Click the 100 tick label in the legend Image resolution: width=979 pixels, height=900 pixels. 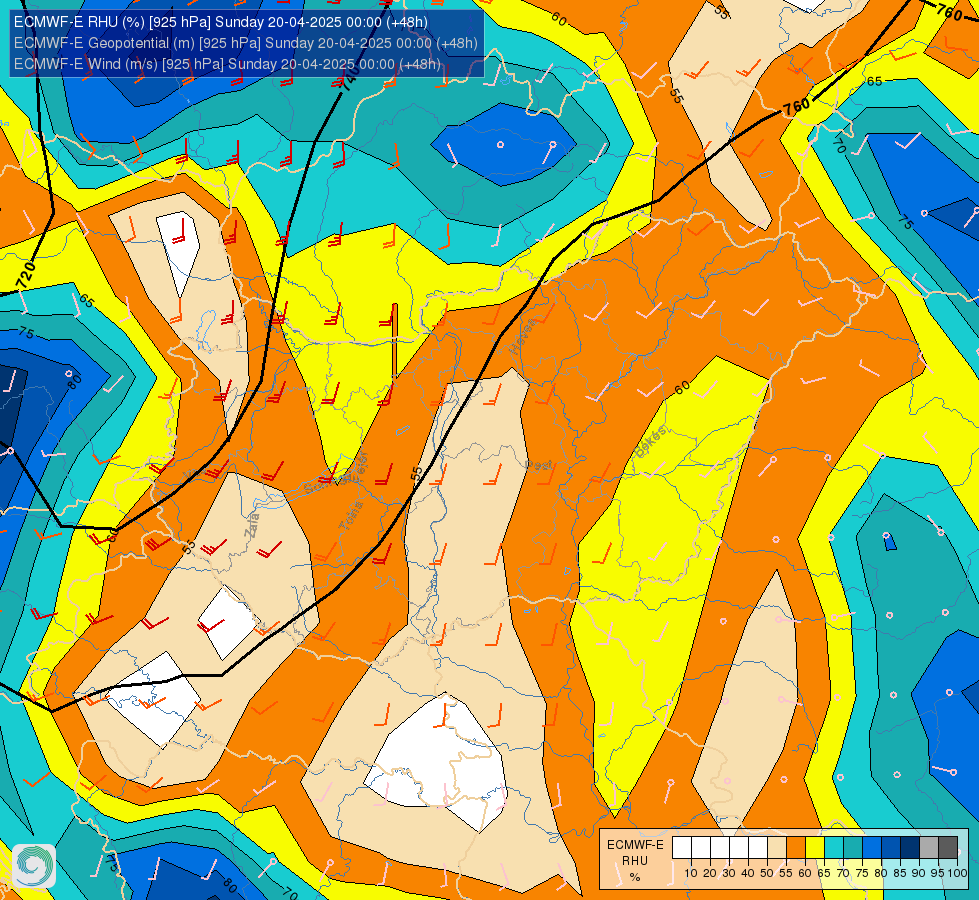click(957, 873)
